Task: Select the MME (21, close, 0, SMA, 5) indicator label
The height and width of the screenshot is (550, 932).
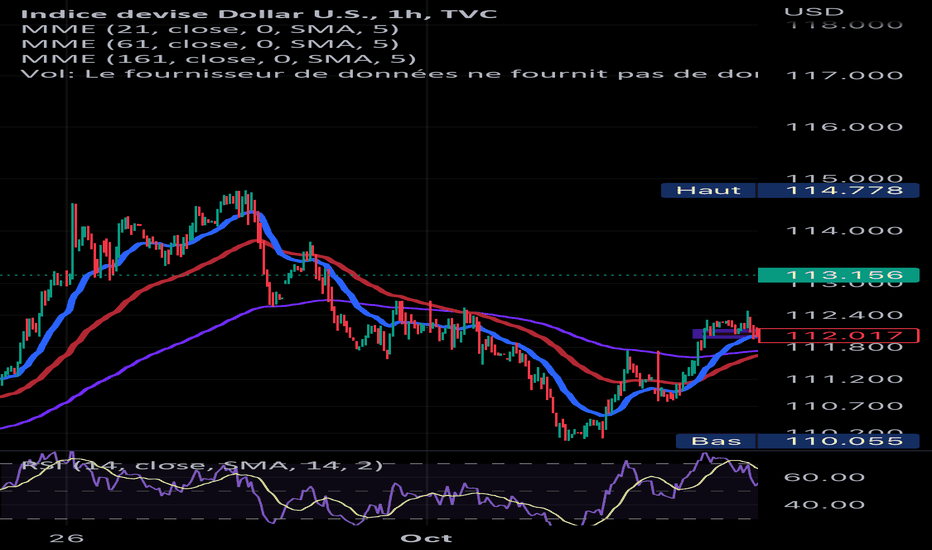Action: click(210, 29)
